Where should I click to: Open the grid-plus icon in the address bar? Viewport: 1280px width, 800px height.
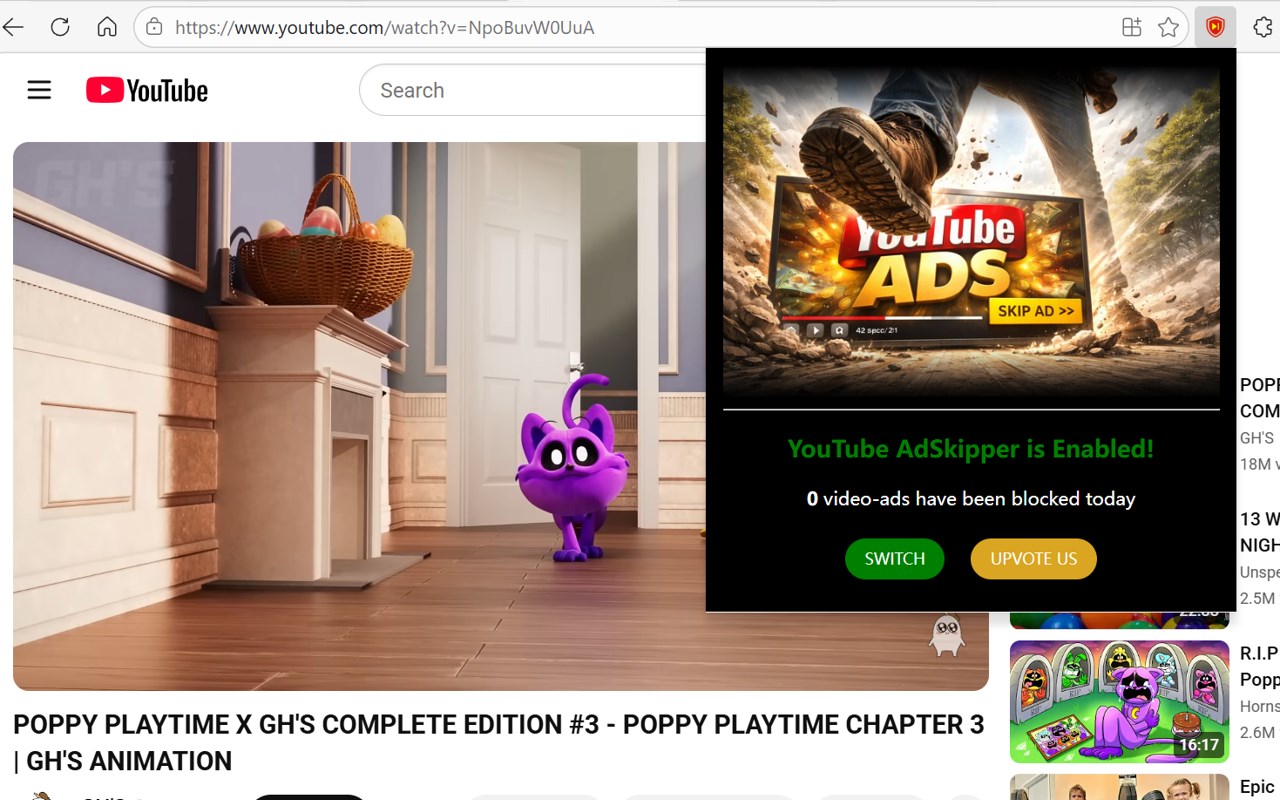click(1131, 27)
